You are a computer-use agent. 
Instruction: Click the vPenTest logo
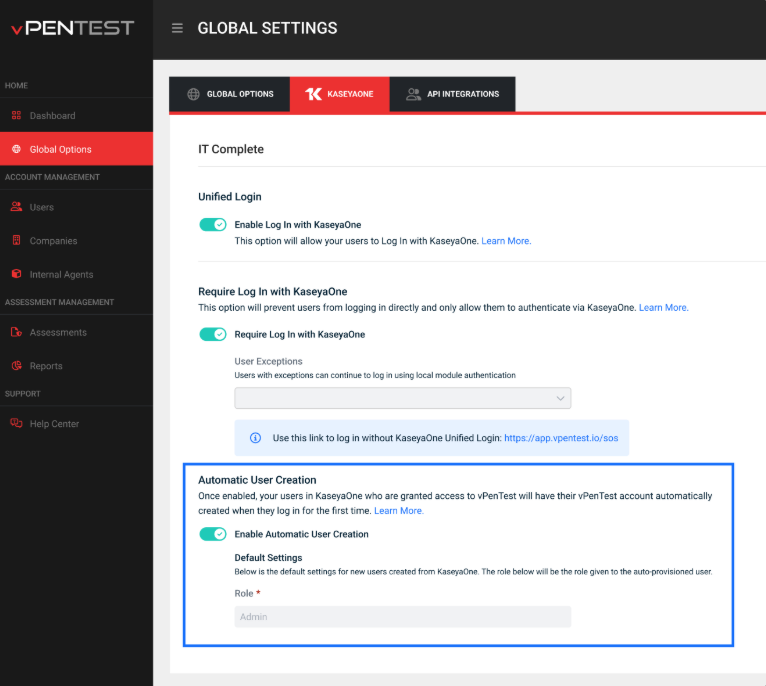(x=72, y=28)
